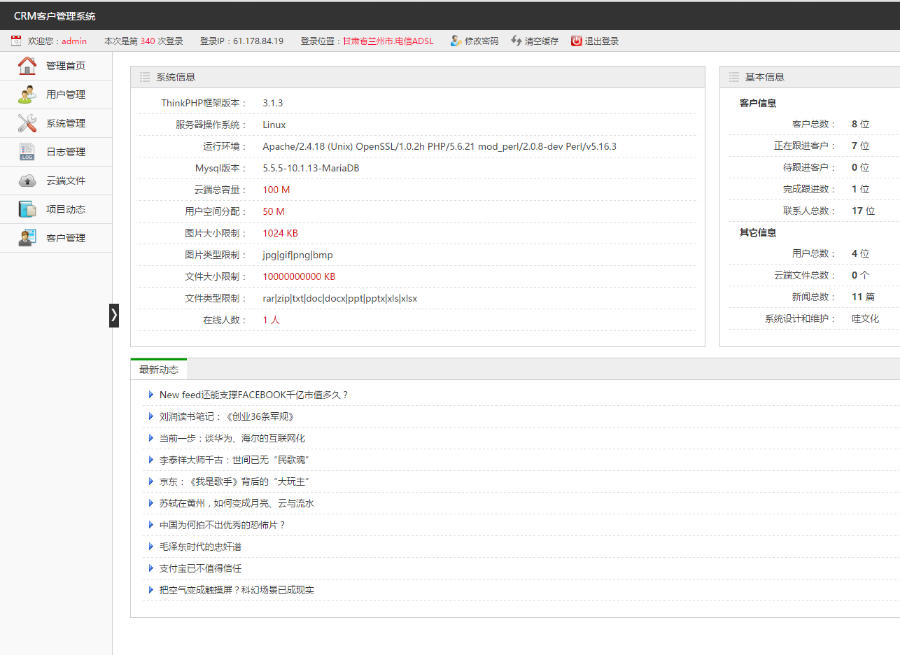The height and width of the screenshot is (655, 900).
Task: Open news item 刘润读书笔记:《创业36条军规》
Action: 227,417
